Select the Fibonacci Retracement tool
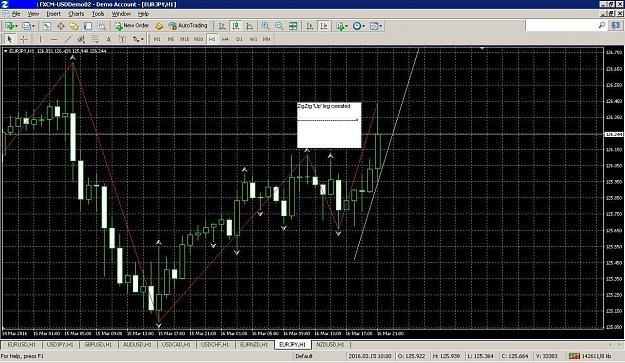This screenshot has width=625, height=363. [95, 39]
